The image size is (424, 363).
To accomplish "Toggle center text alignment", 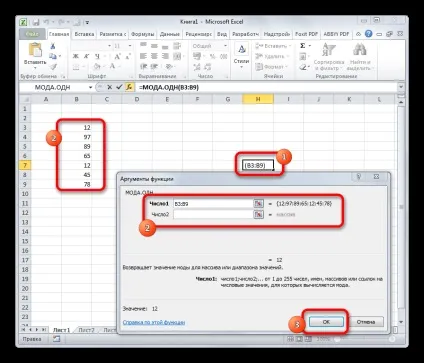I will pos(154,56).
